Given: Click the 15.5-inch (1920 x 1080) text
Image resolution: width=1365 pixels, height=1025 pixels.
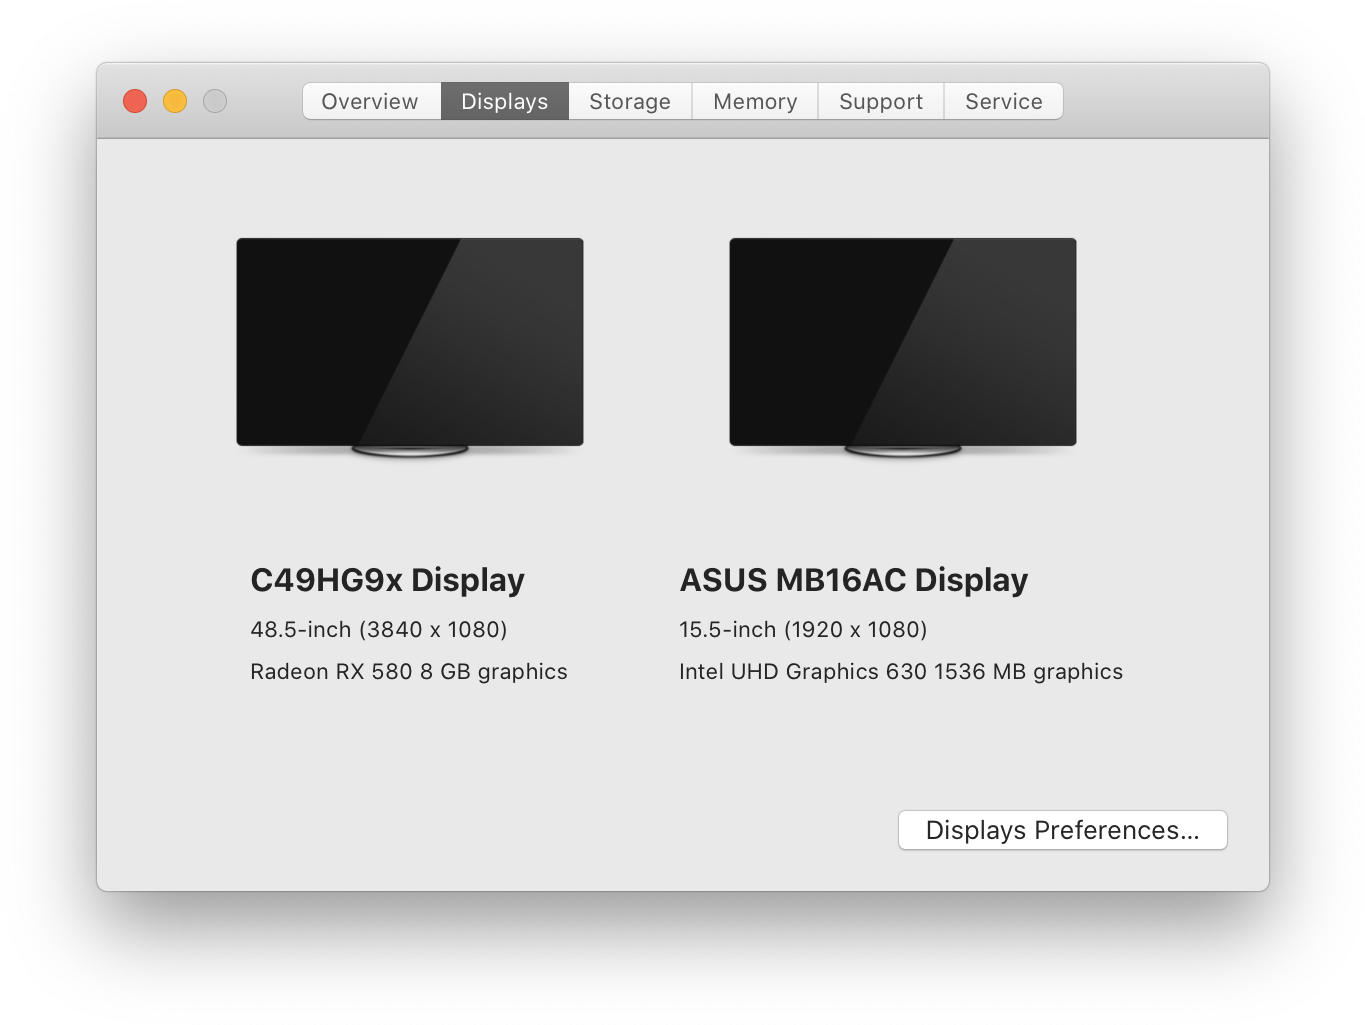Looking at the screenshot, I should tap(803, 630).
